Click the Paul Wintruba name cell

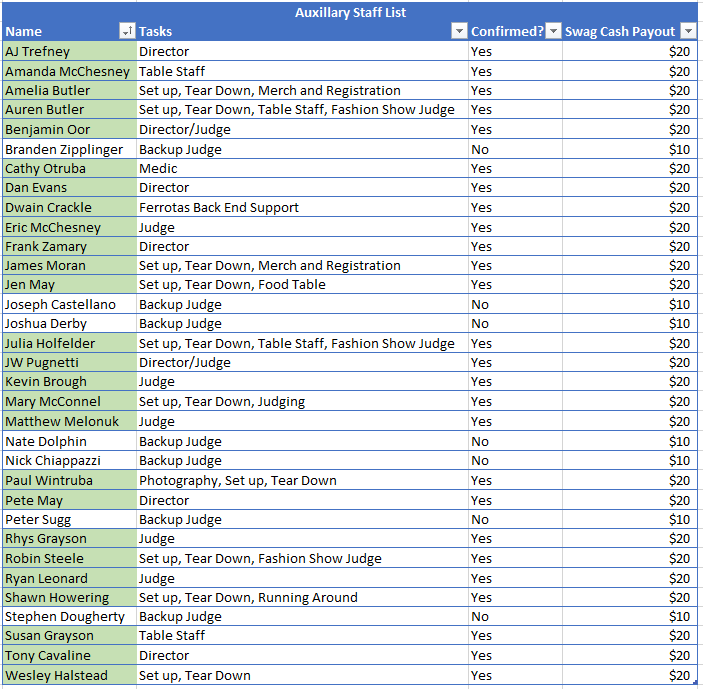[69, 480]
